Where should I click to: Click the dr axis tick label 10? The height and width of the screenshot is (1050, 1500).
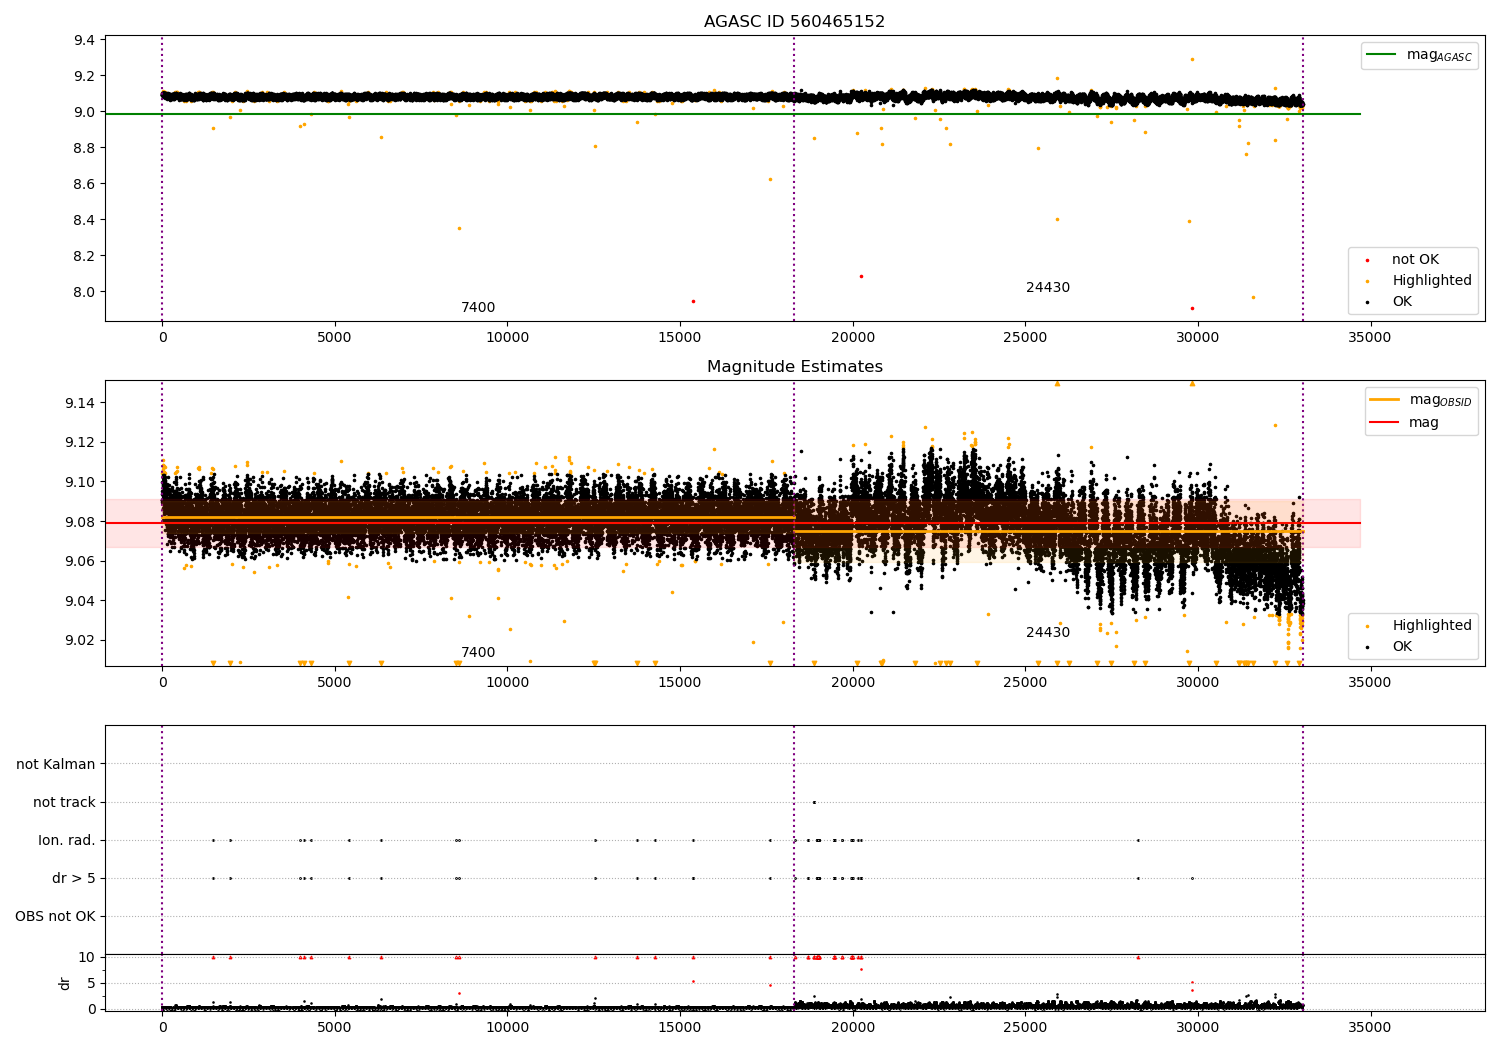(87, 957)
